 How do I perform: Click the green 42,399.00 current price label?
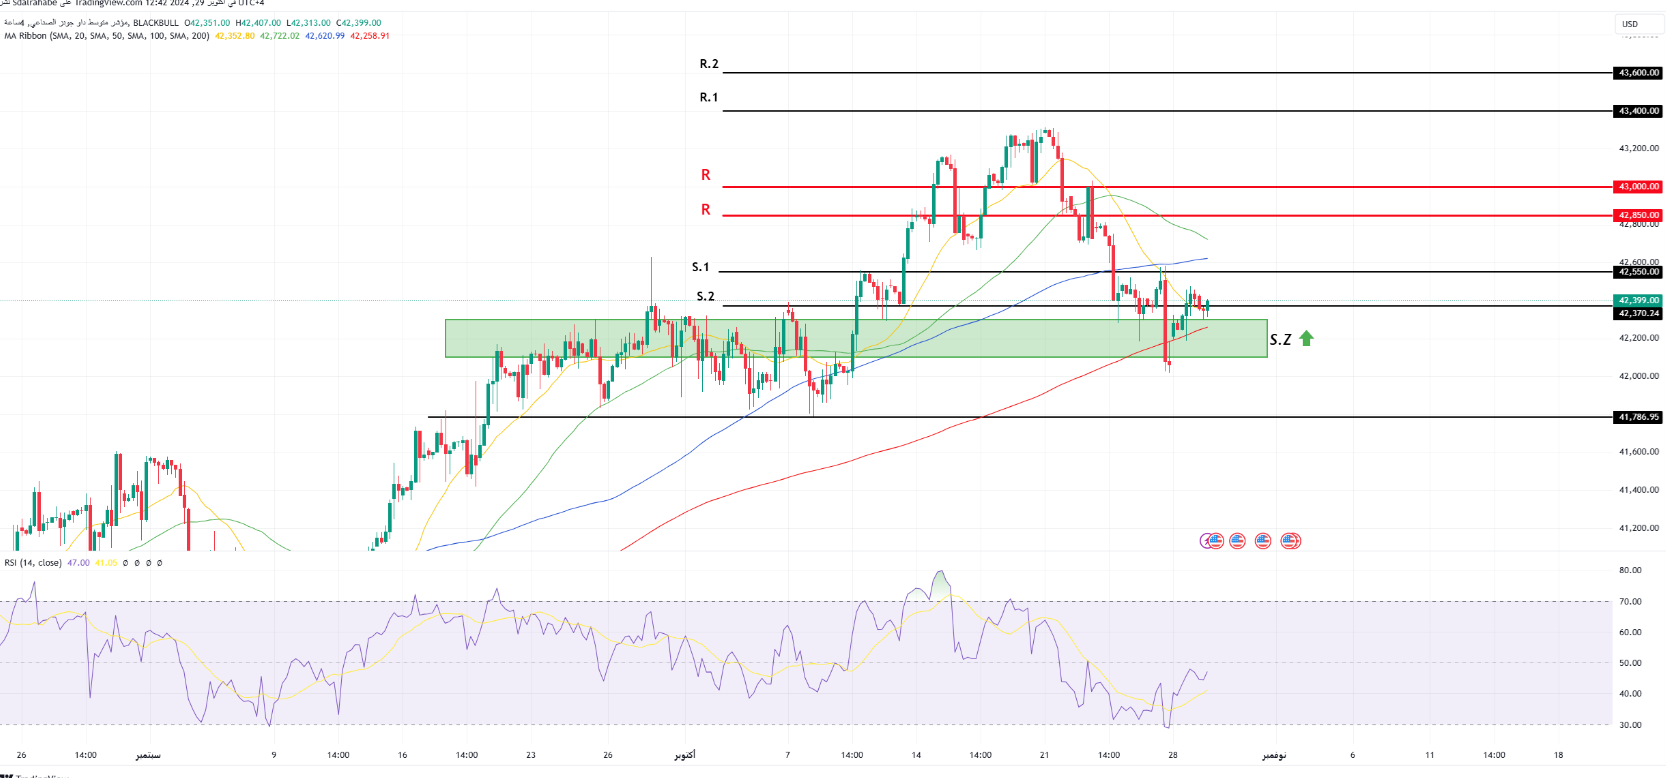click(1639, 300)
